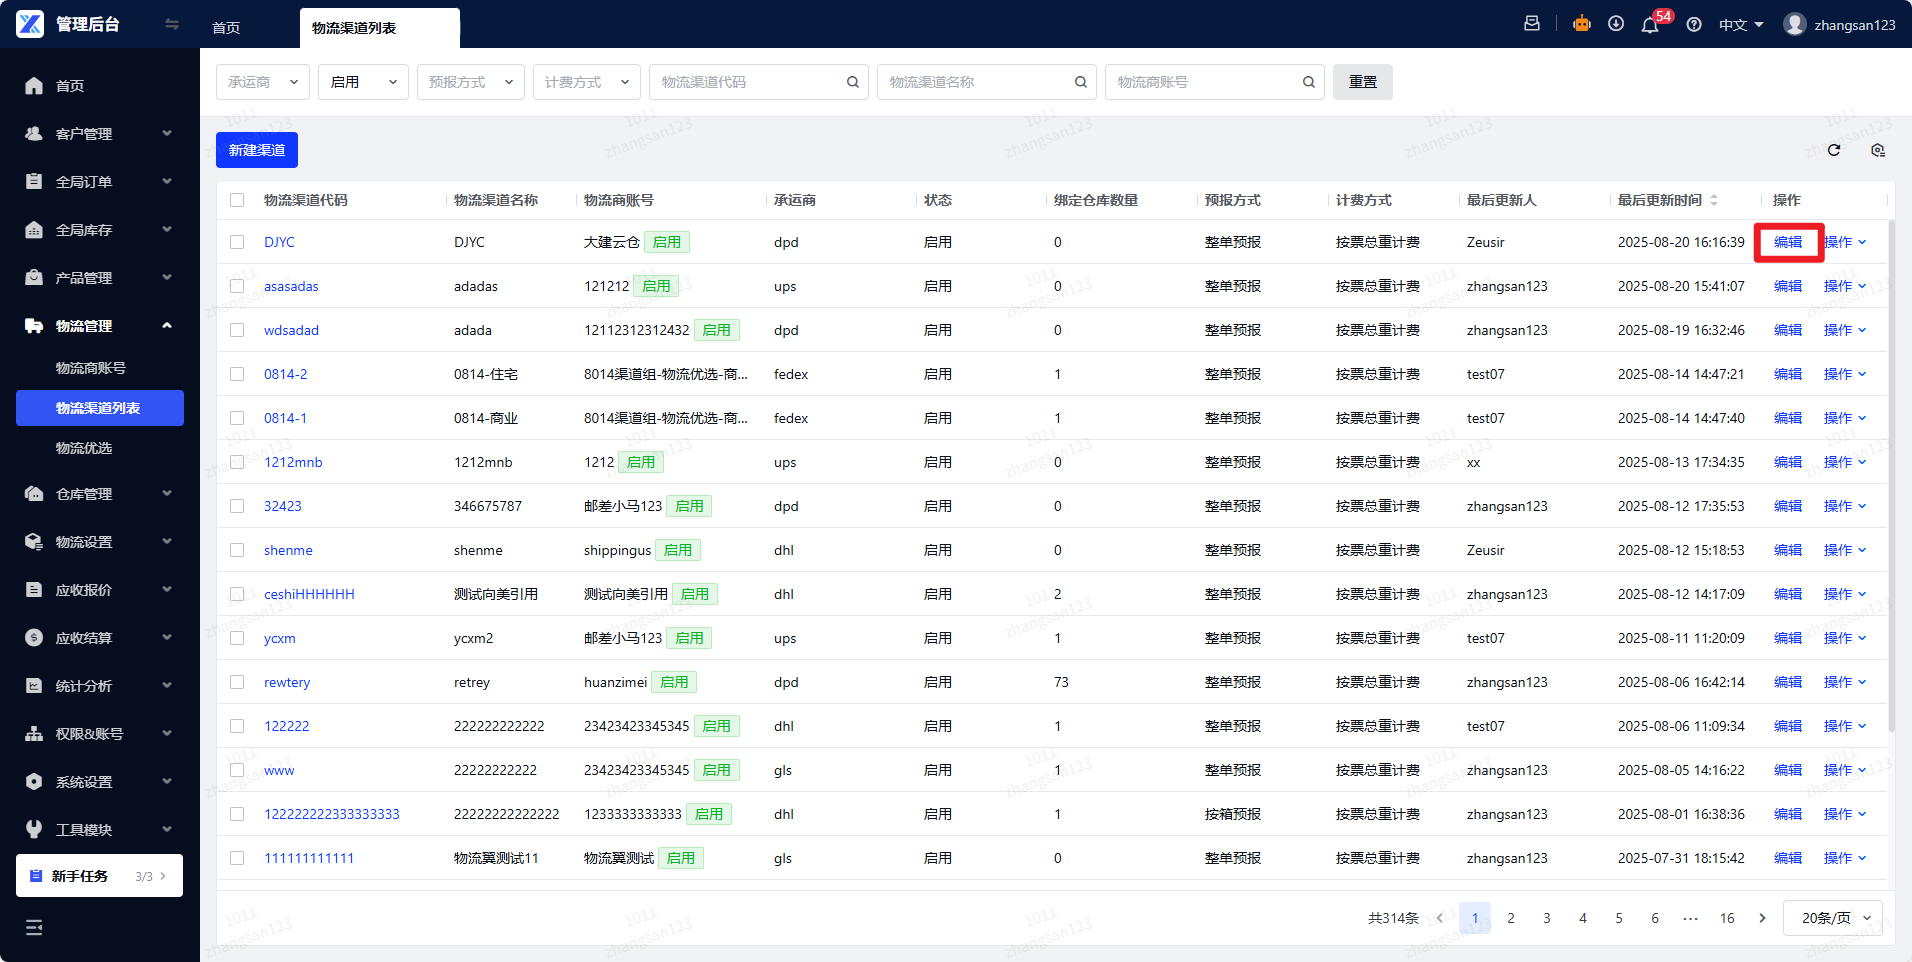This screenshot has height=962, width=1912.
Task: Open table column settings icon
Action: pos(1877,150)
